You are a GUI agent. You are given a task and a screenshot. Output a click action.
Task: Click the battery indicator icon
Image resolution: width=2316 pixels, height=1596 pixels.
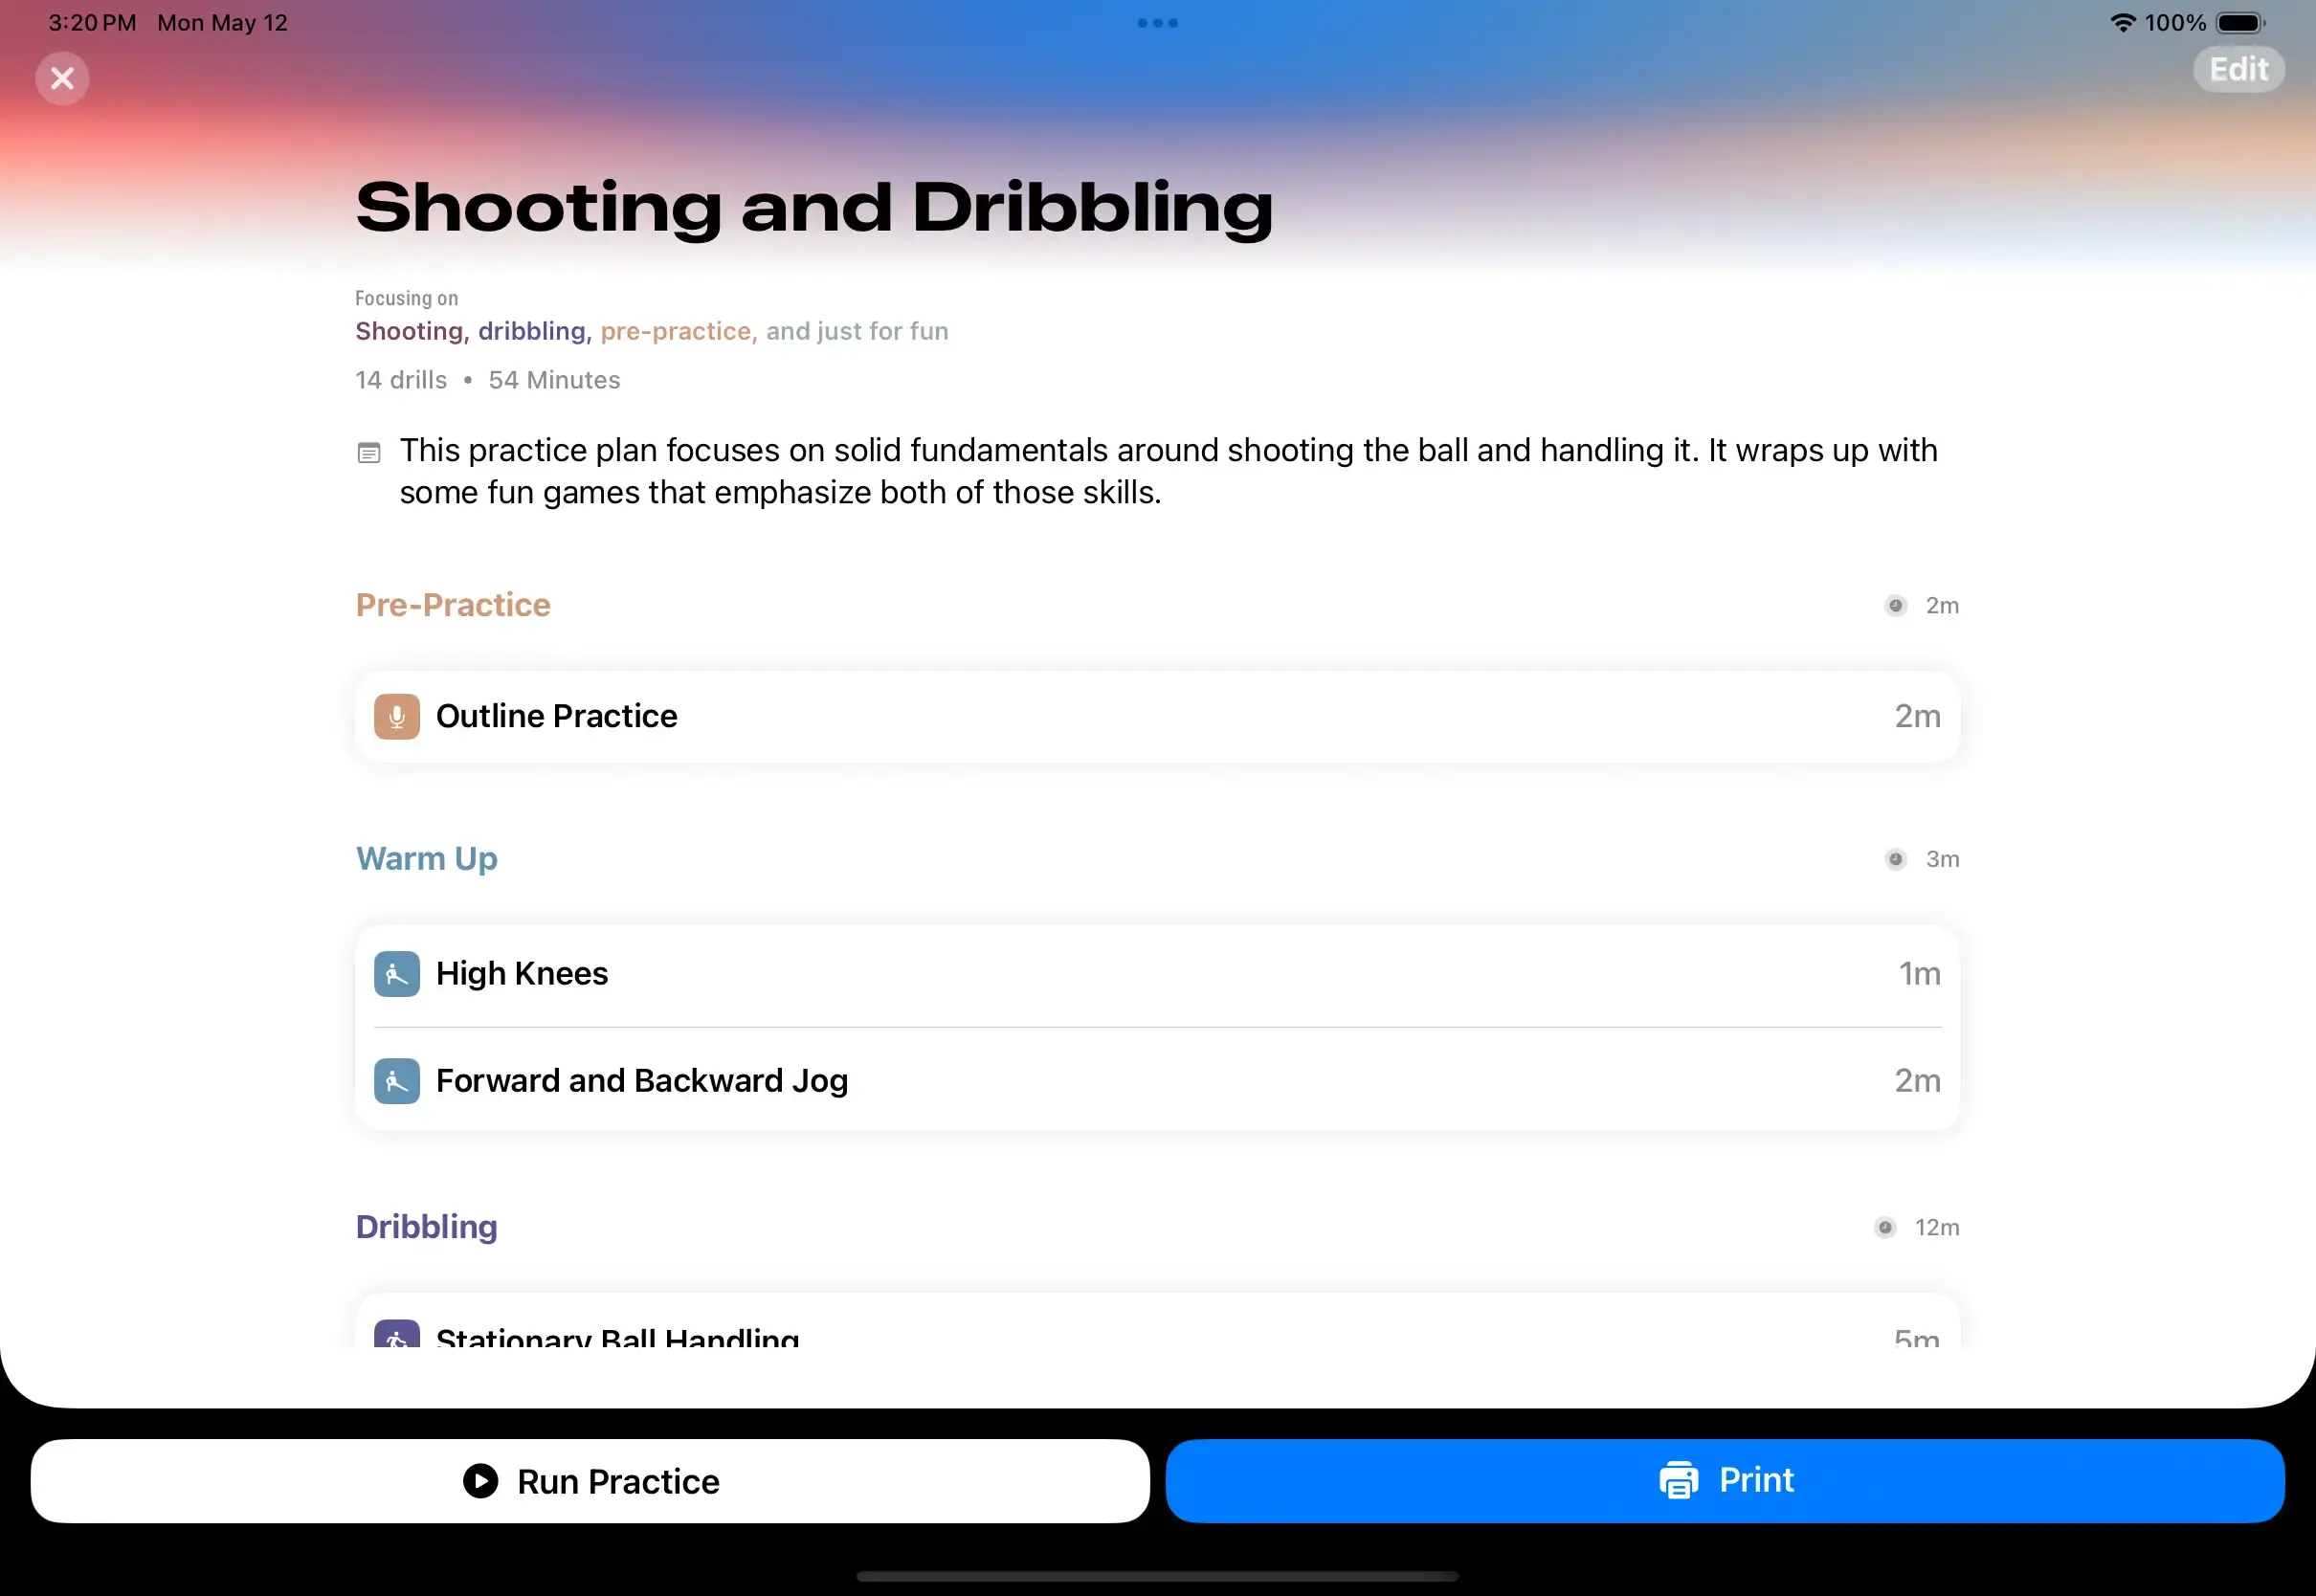2241,22
